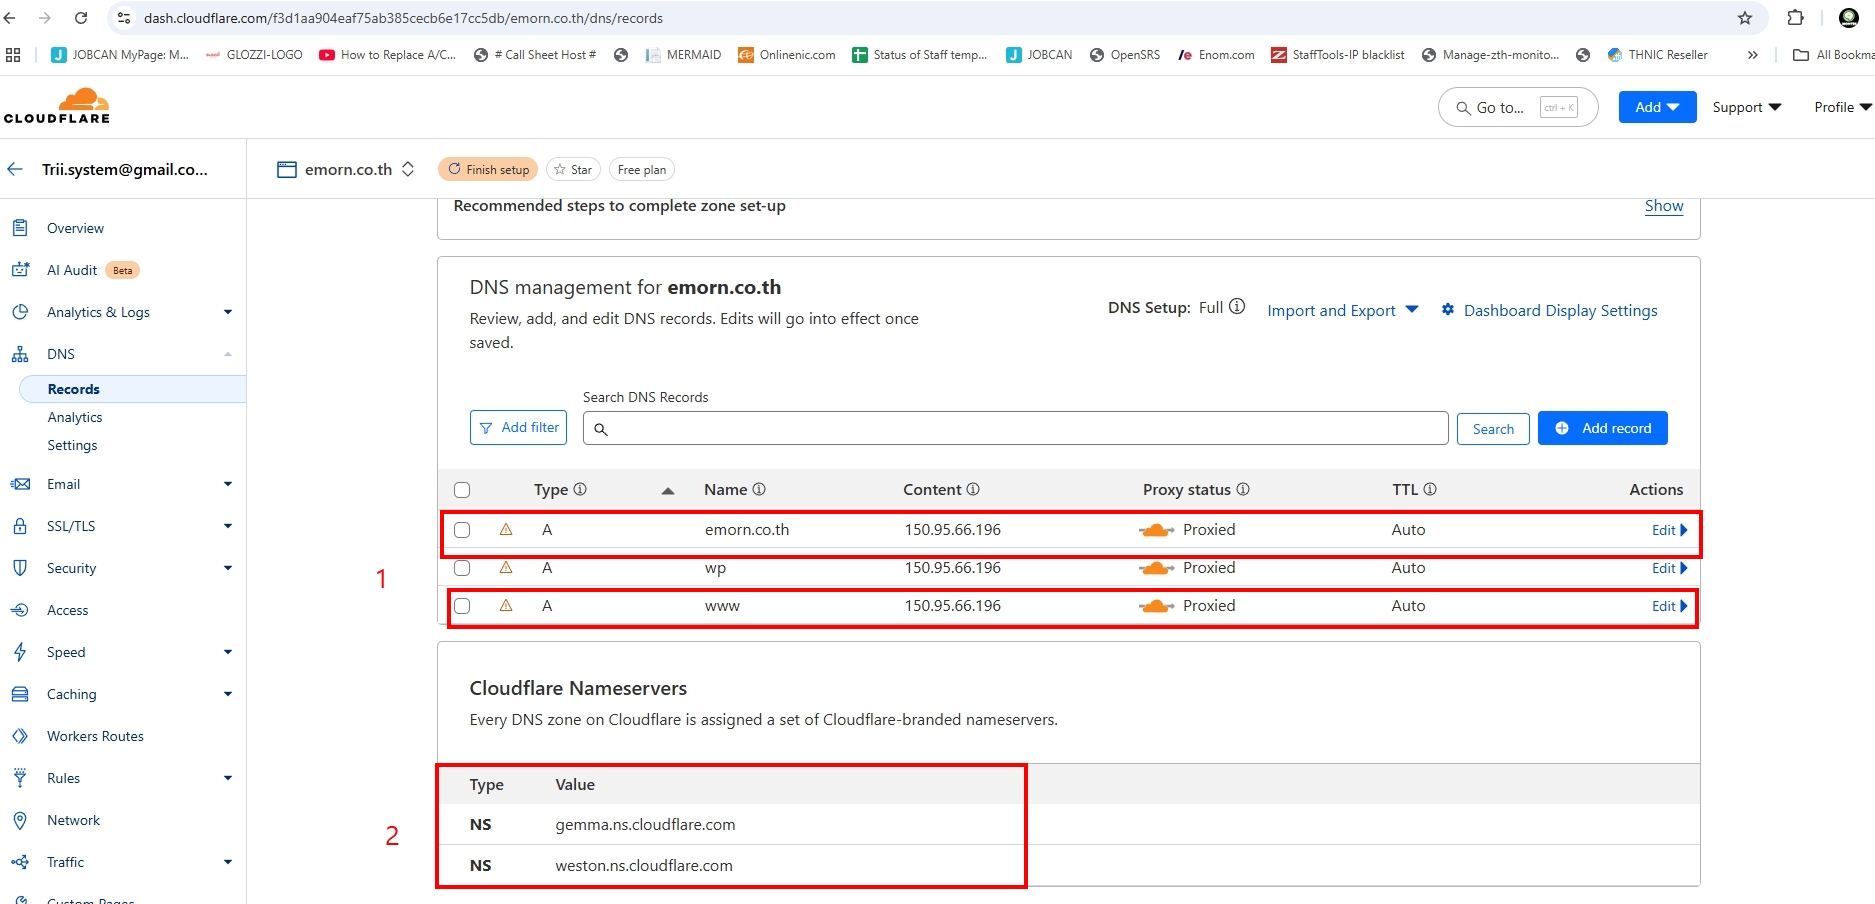The width and height of the screenshot is (1875, 904).
Task: Open the Chrome apps grid icon
Action: tap(13, 55)
